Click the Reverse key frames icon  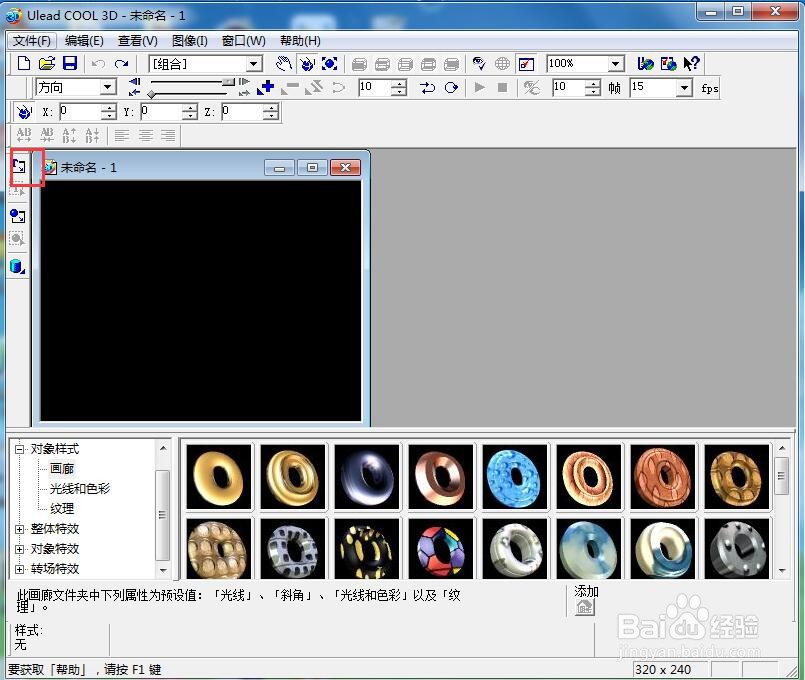(x=314, y=88)
